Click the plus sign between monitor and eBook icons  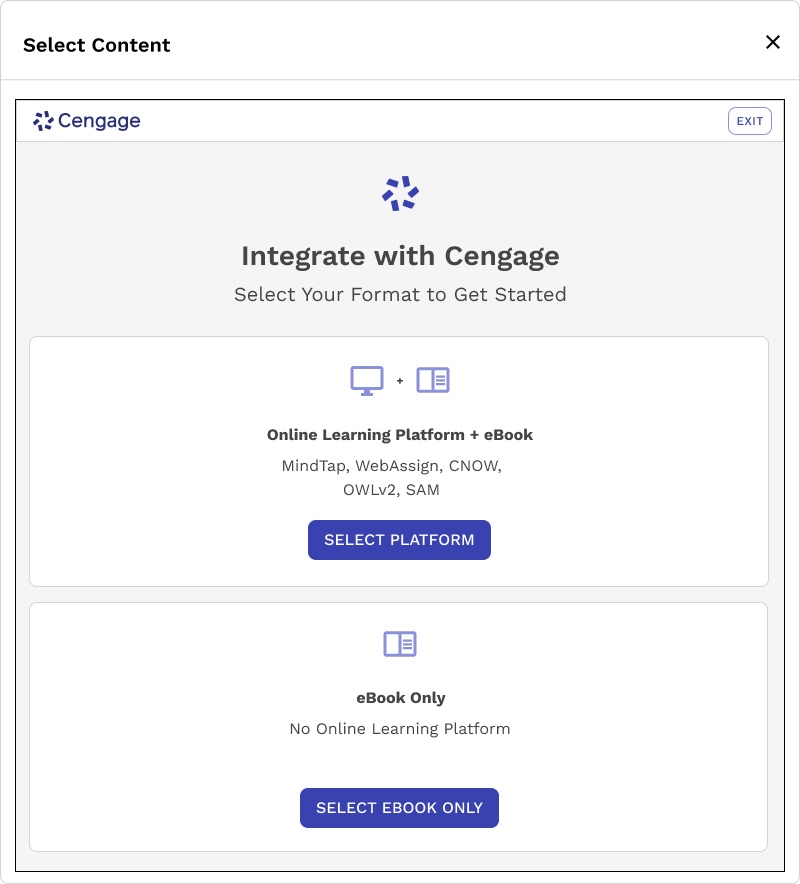pyautogui.click(x=400, y=381)
